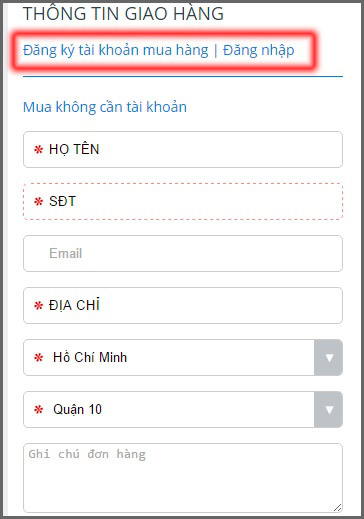Viewport: 364px width, 519px height.
Task: Click red asterisk beside Quận 10
Action: (39, 410)
